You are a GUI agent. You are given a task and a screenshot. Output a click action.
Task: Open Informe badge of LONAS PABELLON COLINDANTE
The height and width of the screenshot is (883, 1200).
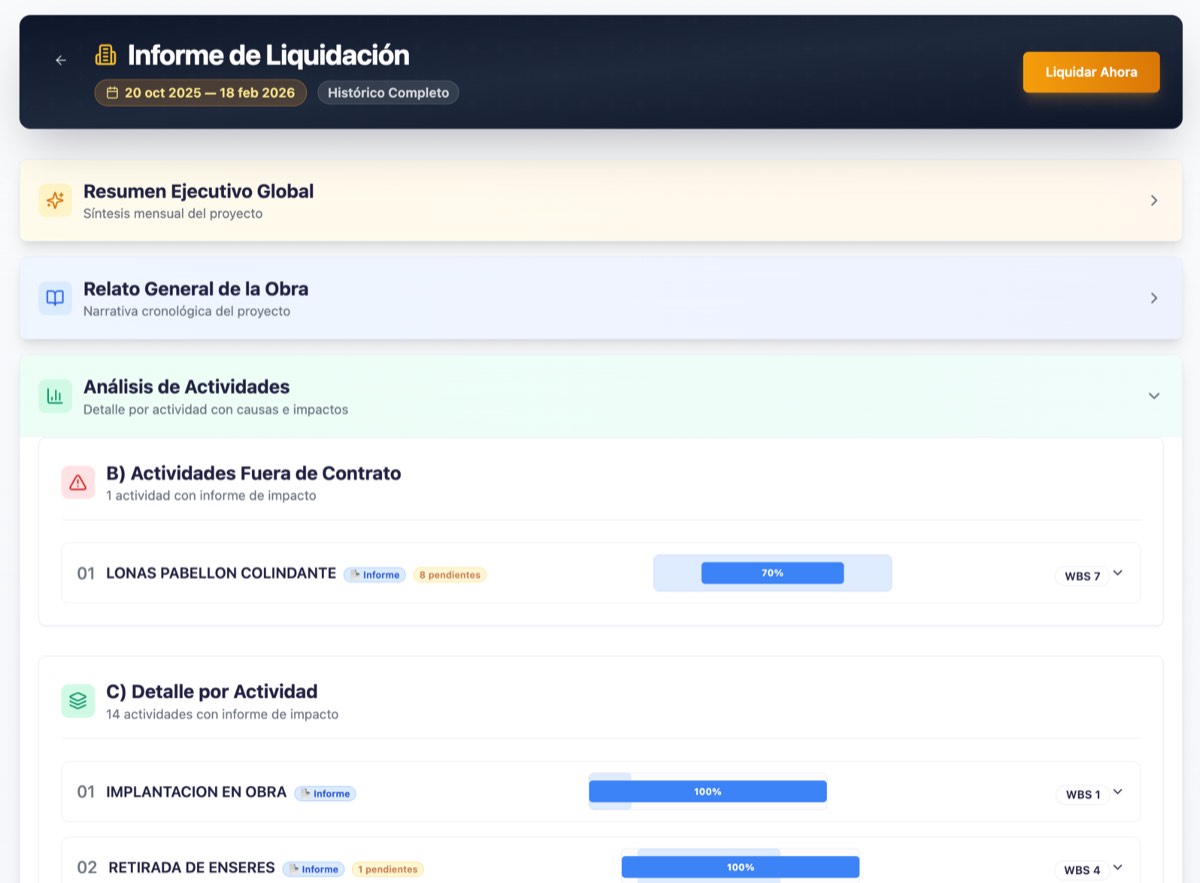coord(375,575)
